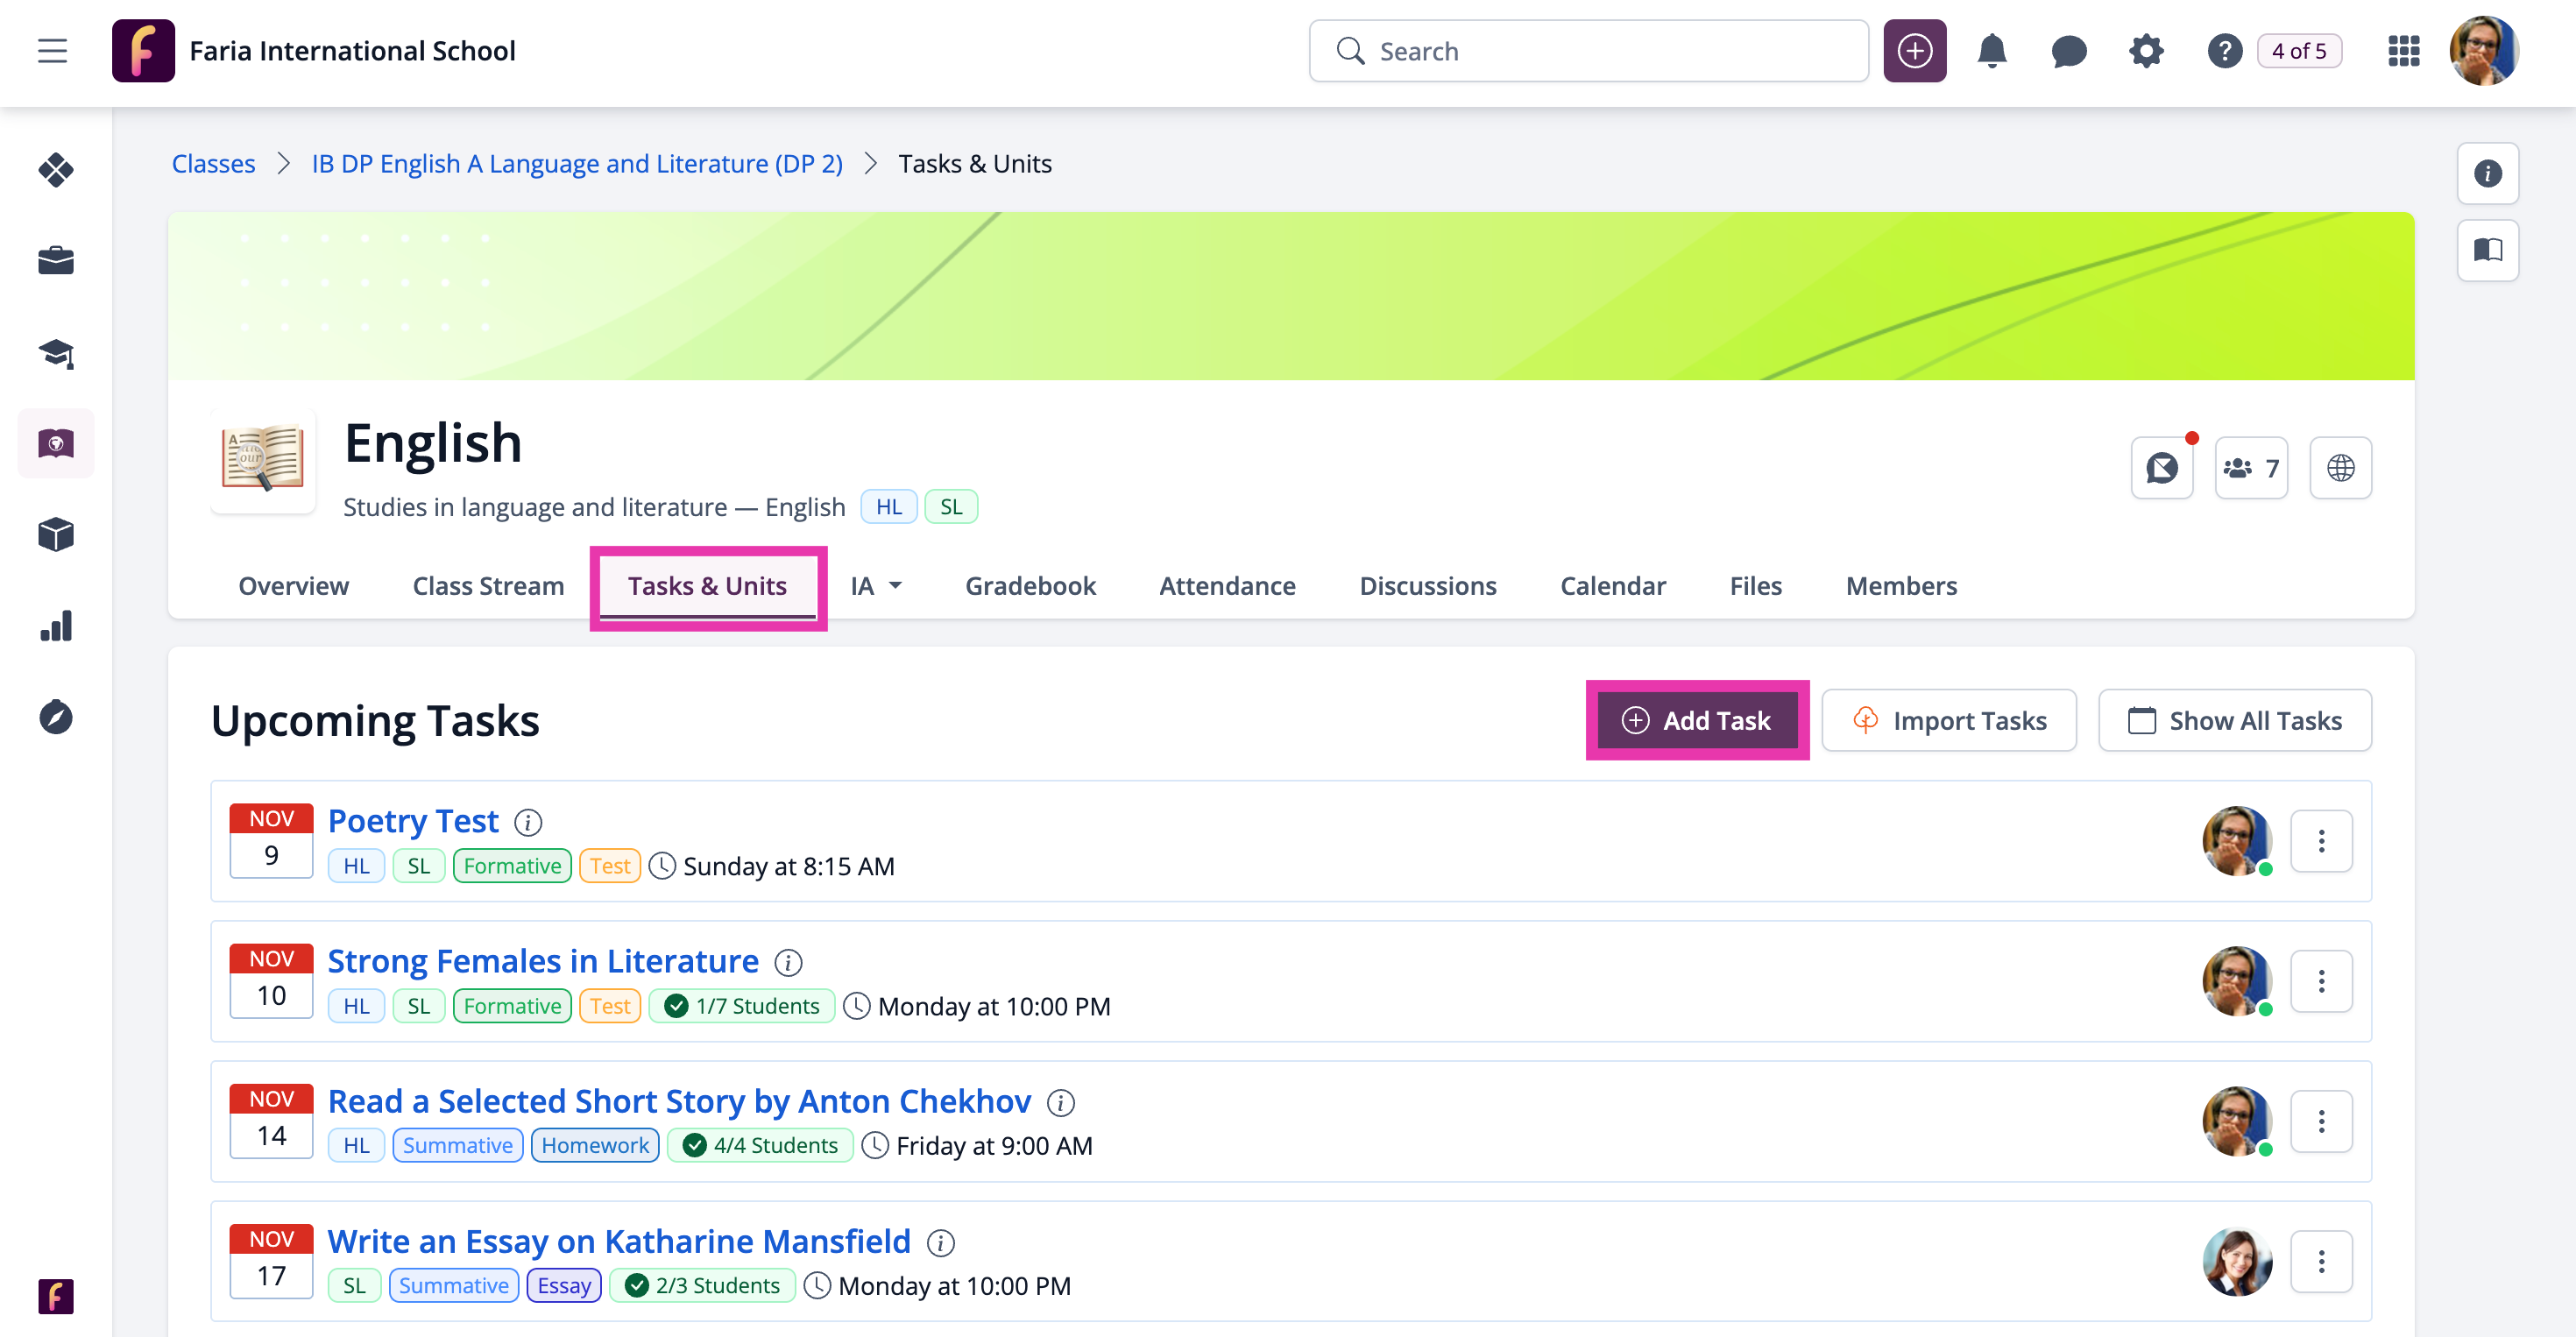Click the graduation cap sidebar icon
This screenshot has height=1337, width=2576.
click(56, 353)
